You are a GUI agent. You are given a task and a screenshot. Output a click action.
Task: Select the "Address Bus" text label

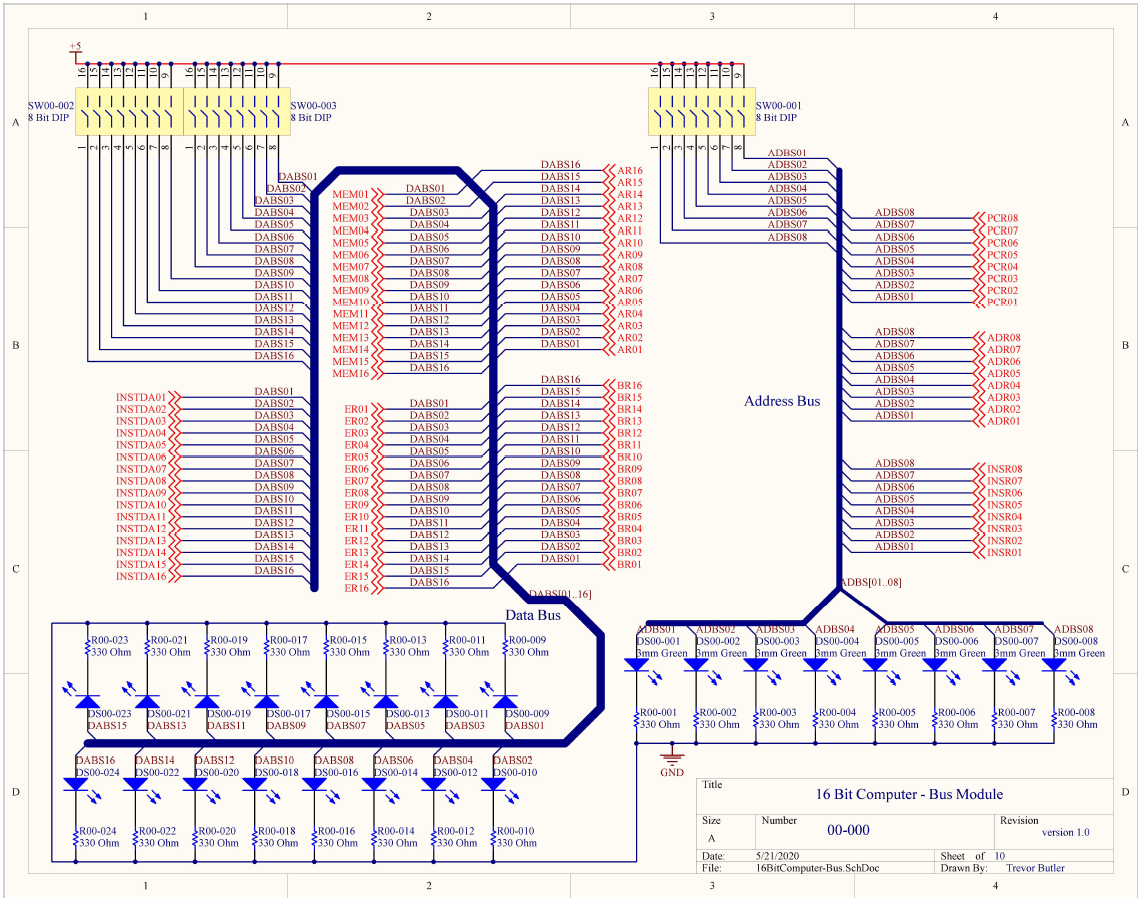click(781, 401)
